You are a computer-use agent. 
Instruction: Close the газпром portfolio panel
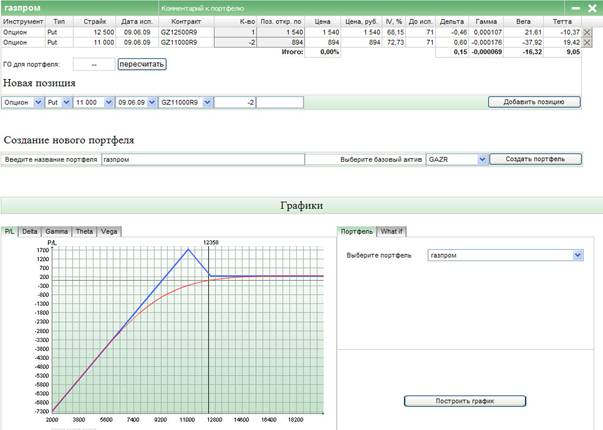tap(590, 7)
